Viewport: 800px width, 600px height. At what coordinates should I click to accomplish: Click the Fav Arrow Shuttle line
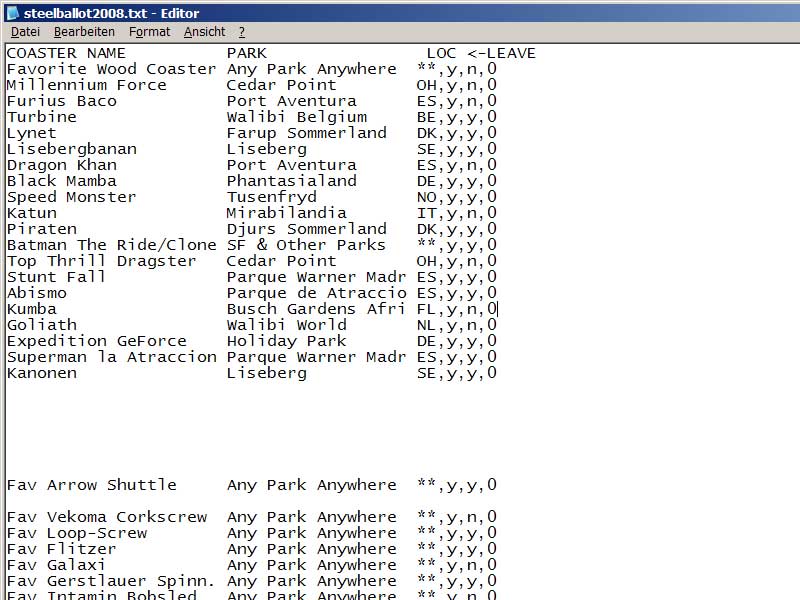pyautogui.click(x=91, y=485)
